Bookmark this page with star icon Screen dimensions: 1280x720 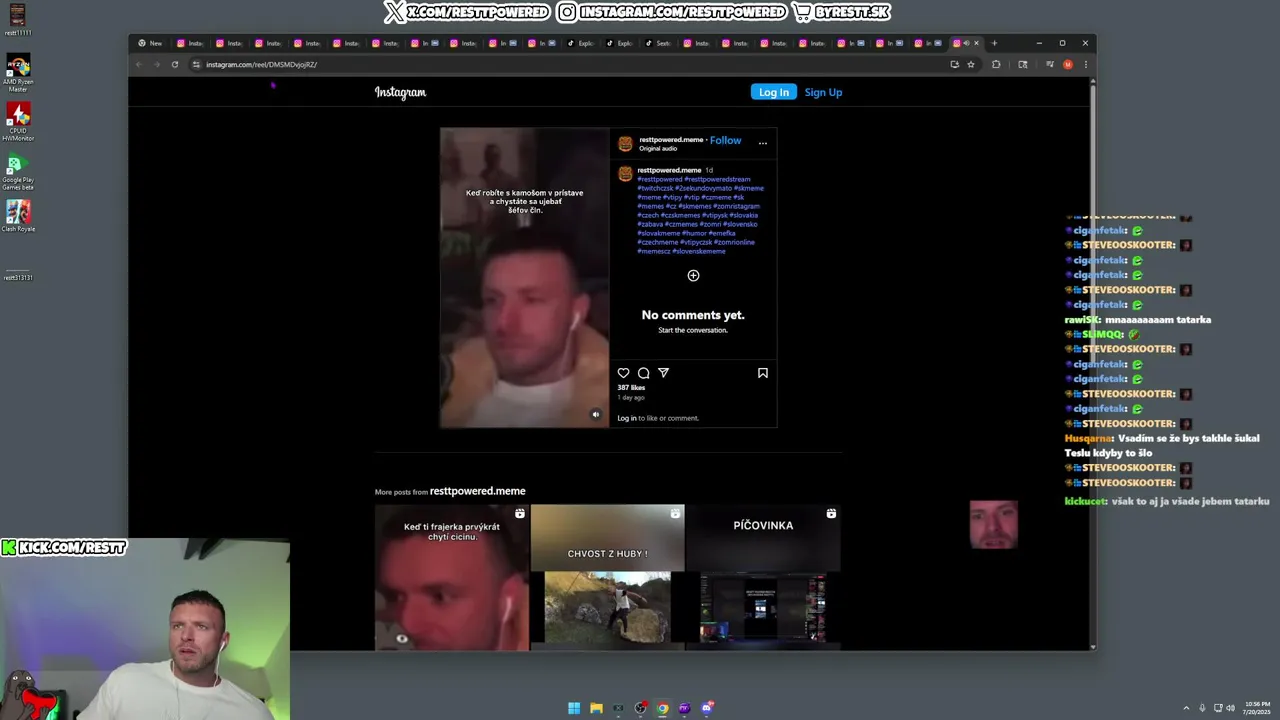tap(971, 64)
